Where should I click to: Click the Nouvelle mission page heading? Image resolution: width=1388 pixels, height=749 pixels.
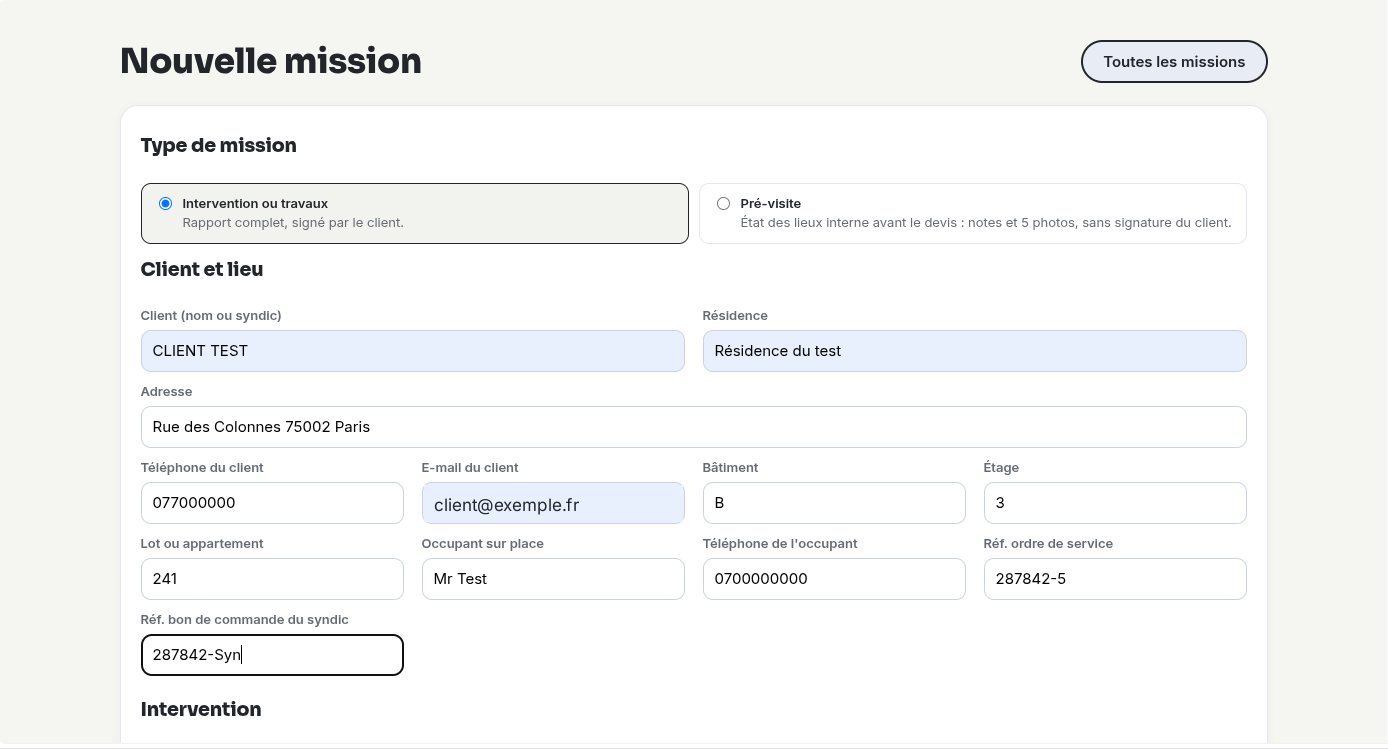click(x=271, y=61)
